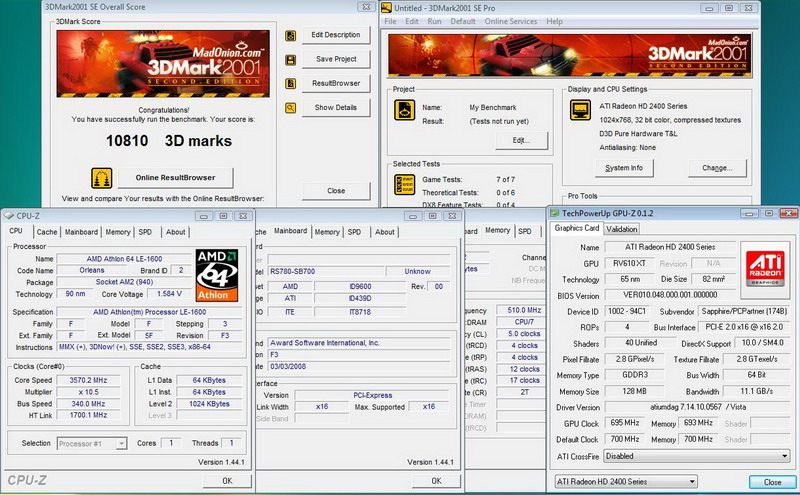The height and width of the screenshot is (495, 800).
Task: Click the Project icon in 3DMark2001 SE Pro
Action: pyautogui.click(x=404, y=110)
